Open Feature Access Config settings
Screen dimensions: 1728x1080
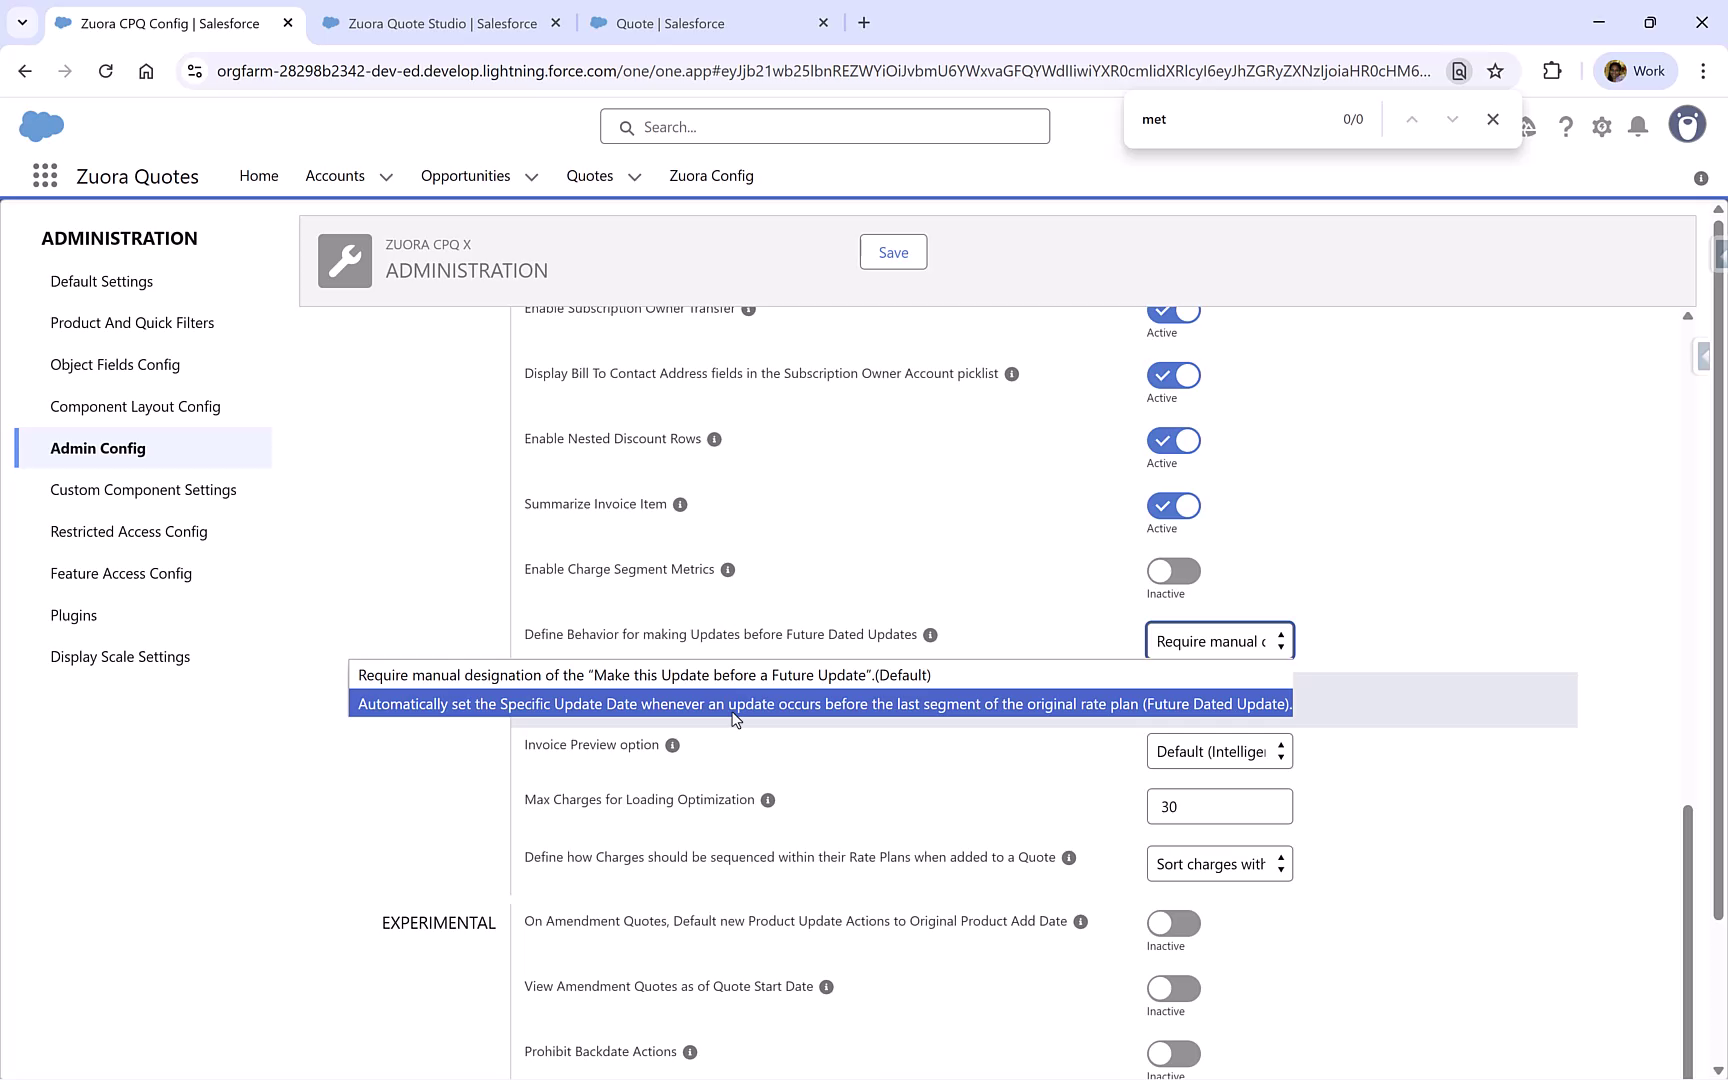coord(121,573)
